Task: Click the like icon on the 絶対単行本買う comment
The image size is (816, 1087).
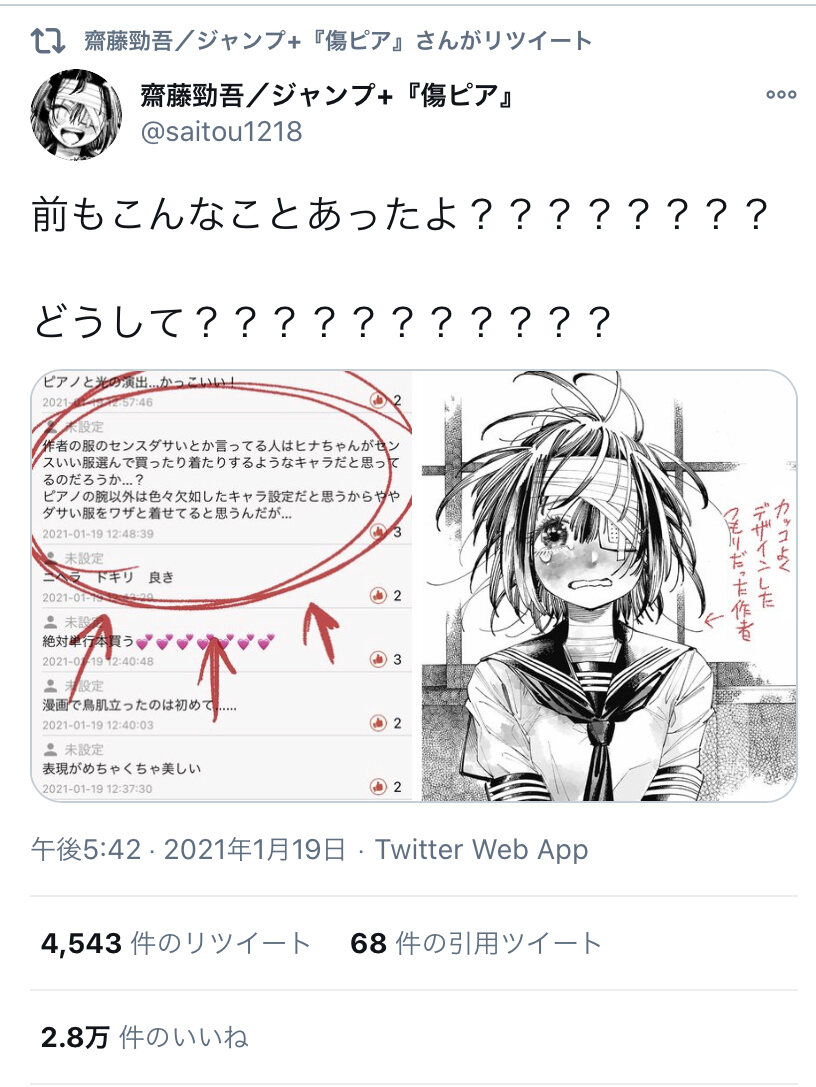Action: coord(378,659)
